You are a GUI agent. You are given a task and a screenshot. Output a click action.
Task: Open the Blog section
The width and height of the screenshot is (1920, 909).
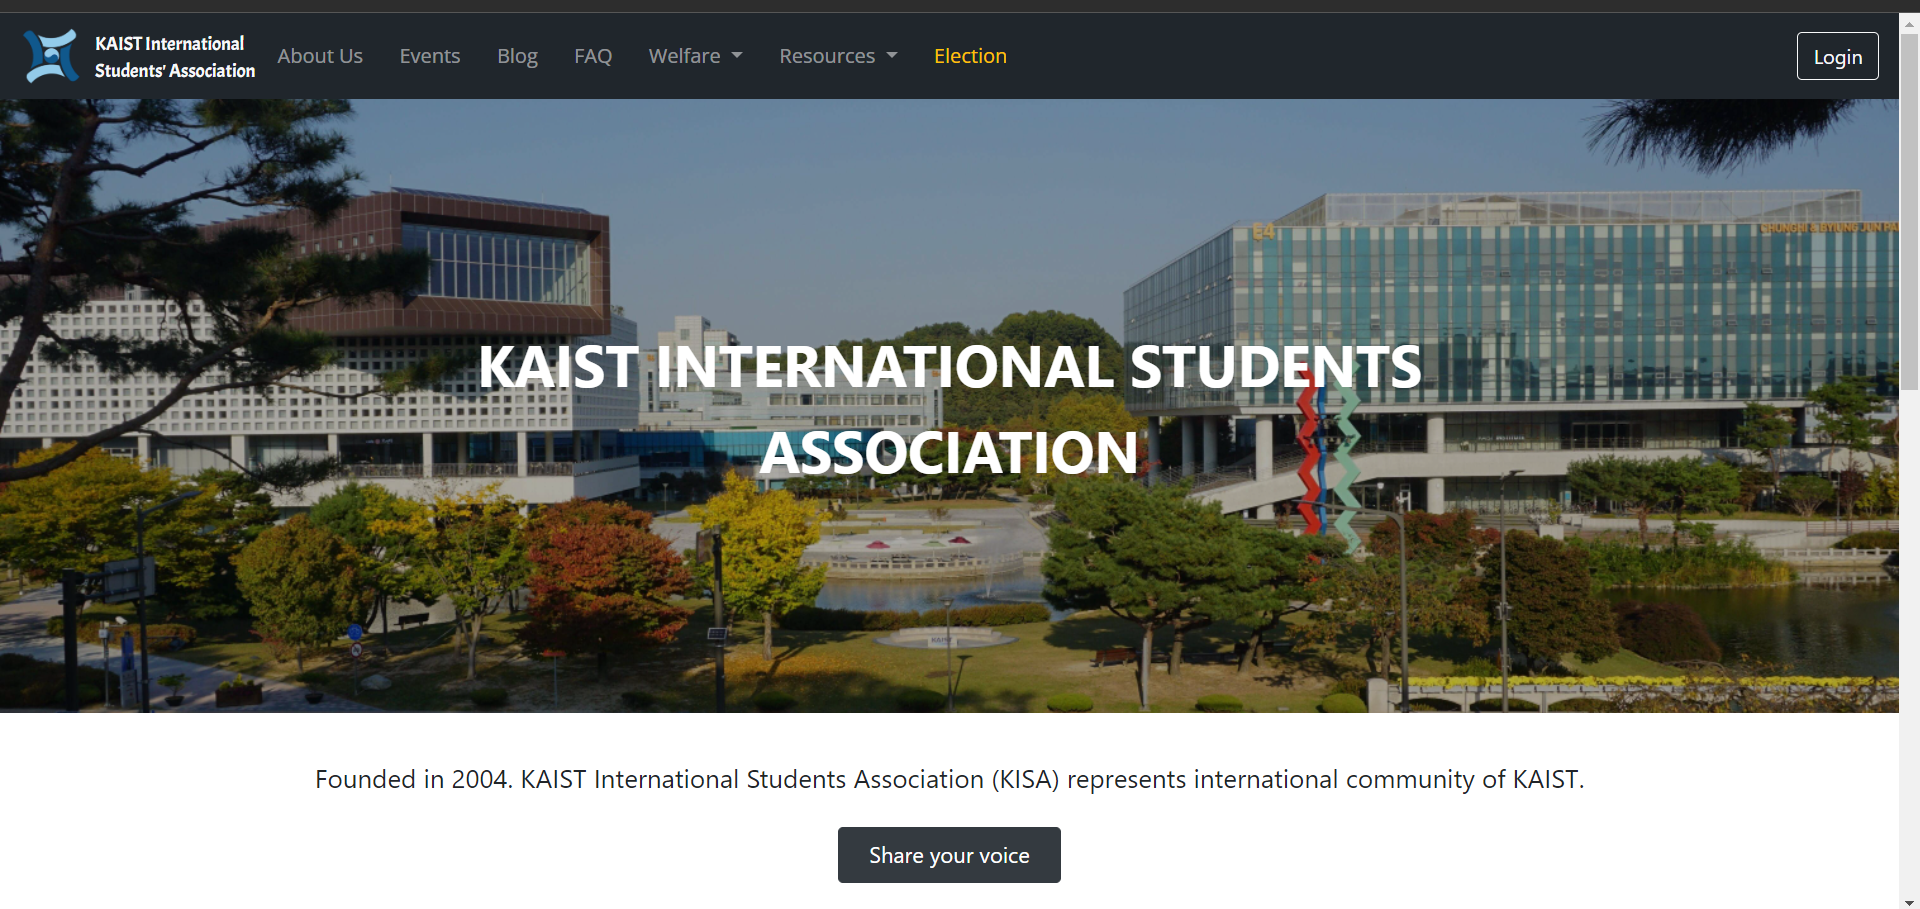517,56
